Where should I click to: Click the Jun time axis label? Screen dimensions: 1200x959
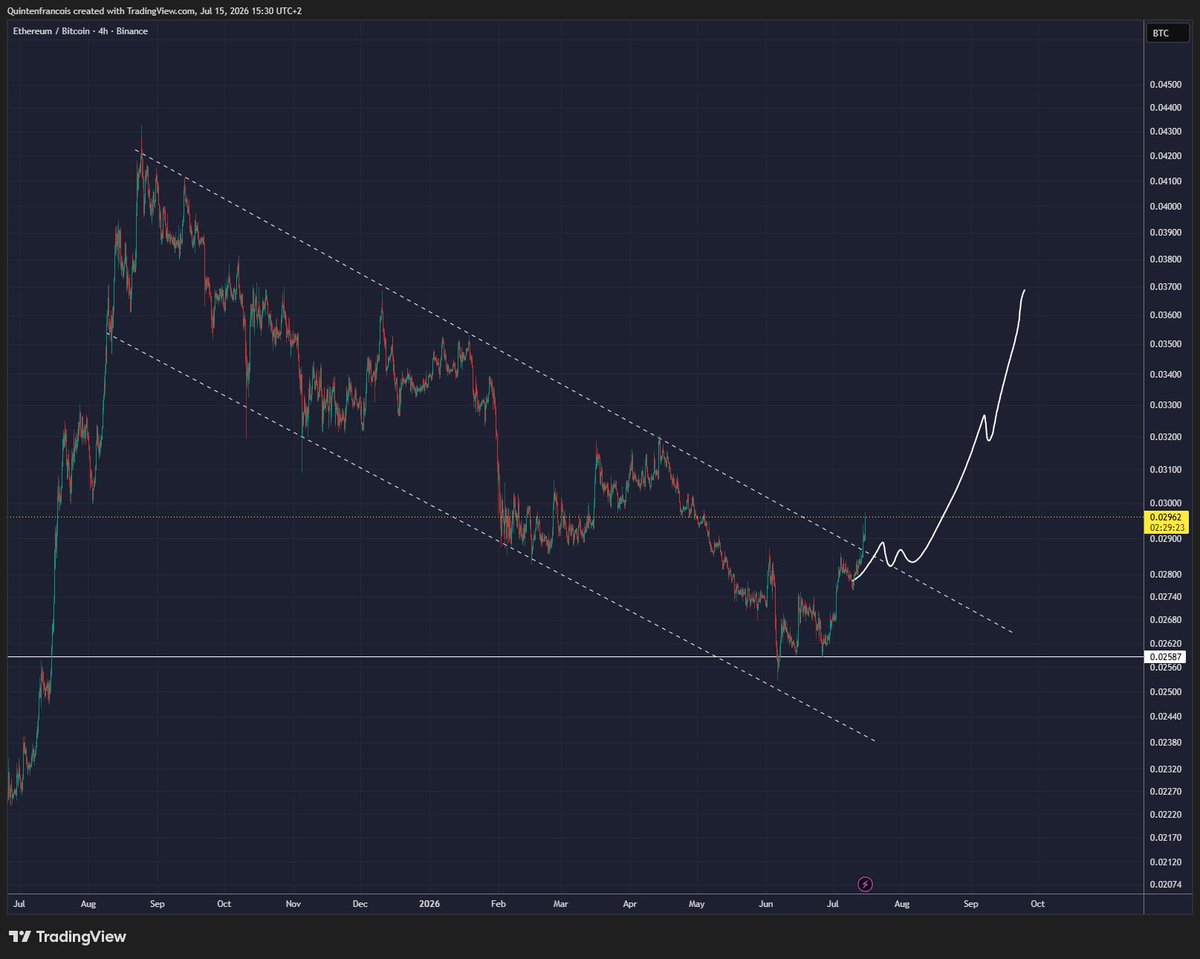pyautogui.click(x=765, y=904)
